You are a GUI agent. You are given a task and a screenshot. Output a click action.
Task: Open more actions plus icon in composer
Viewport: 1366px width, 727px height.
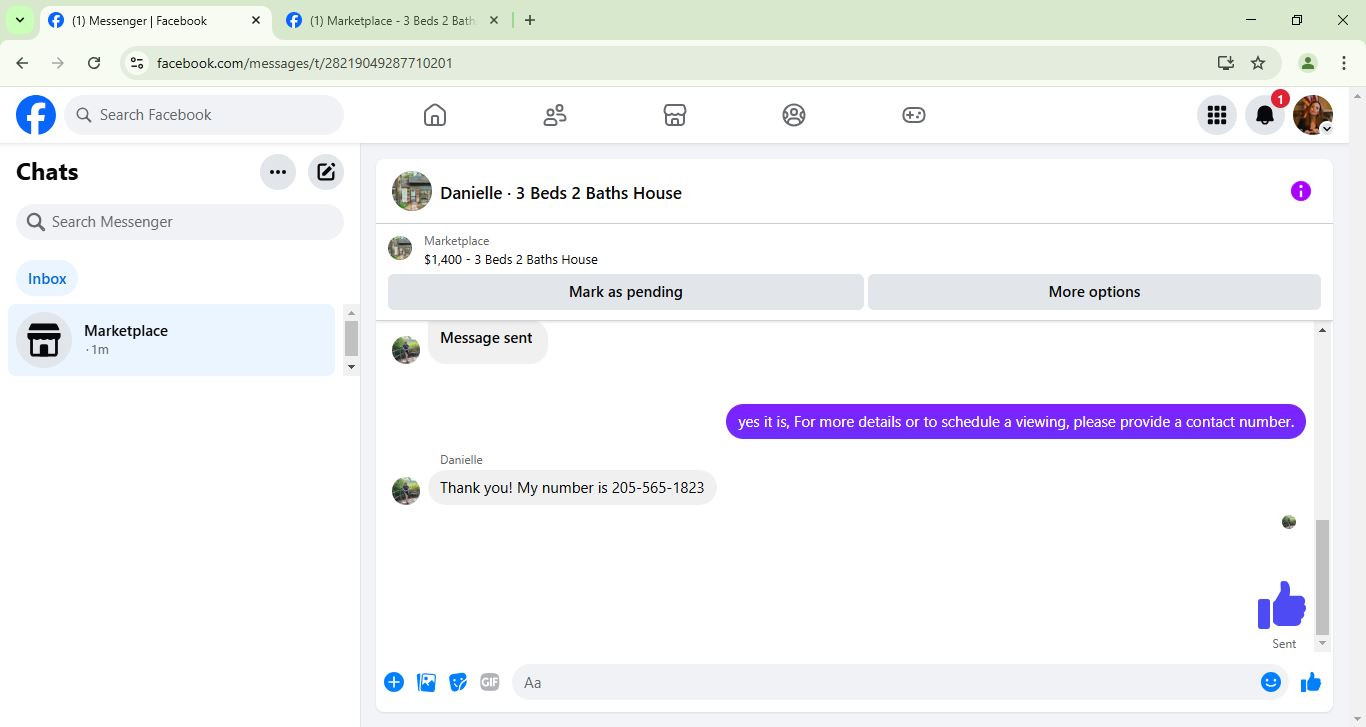click(x=394, y=682)
